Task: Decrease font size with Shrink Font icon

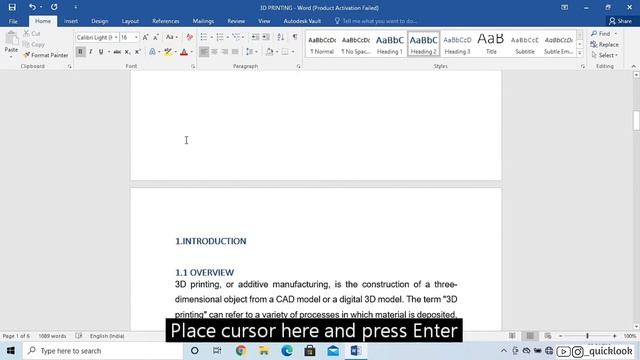Action: tap(156, 37)
